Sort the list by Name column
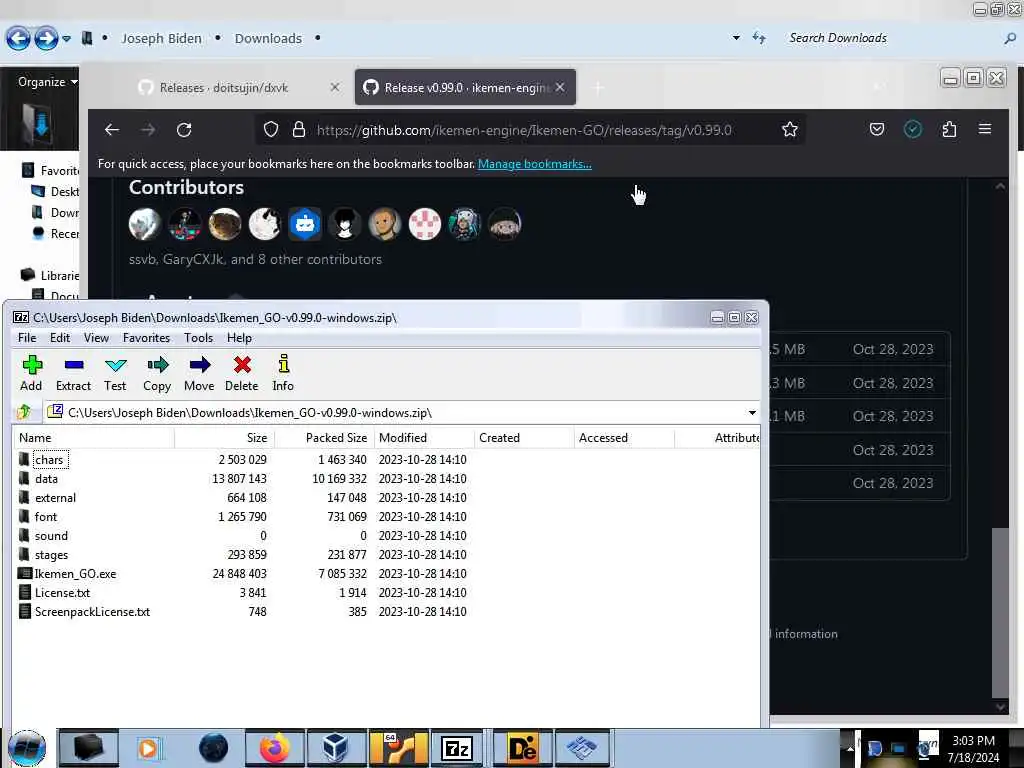The height and width of the screenshot is (768, 1024). 93,438
